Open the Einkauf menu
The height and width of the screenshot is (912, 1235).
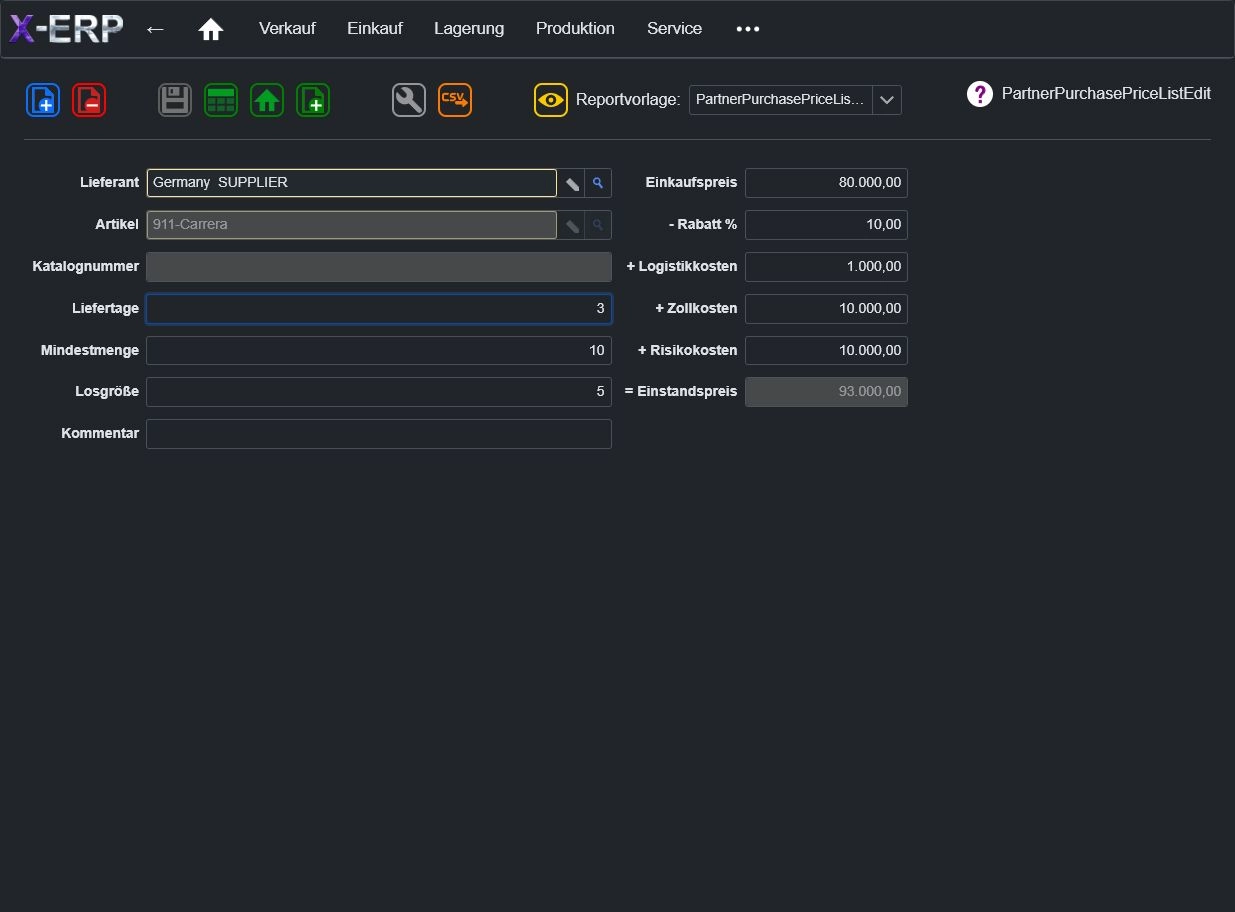click(375, 29)
